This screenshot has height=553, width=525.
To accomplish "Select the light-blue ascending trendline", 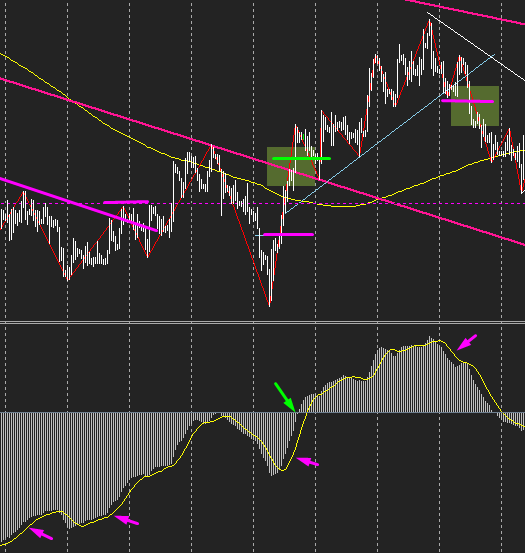I will click(390, 134).
